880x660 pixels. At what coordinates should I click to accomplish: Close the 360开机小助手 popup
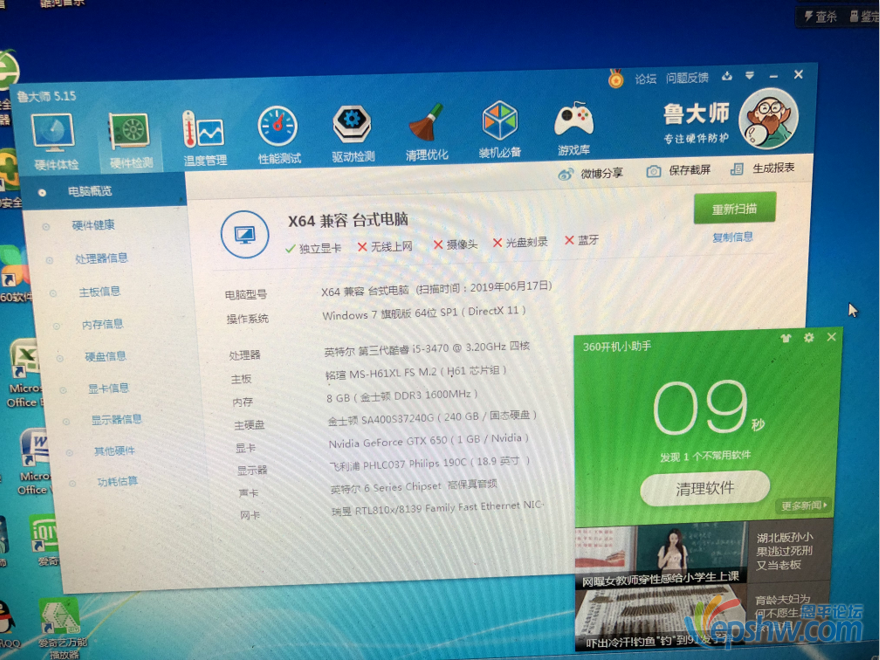[x=832, y=337]
